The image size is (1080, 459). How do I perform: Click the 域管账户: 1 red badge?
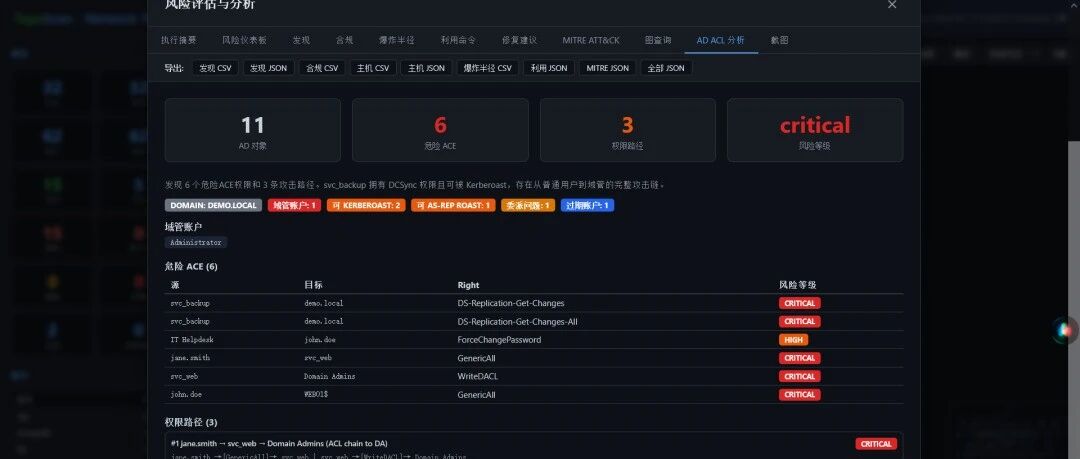(294, 205)
